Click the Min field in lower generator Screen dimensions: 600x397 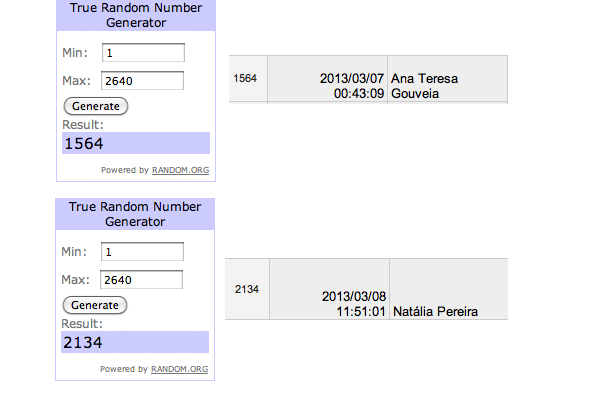[142, 252]
